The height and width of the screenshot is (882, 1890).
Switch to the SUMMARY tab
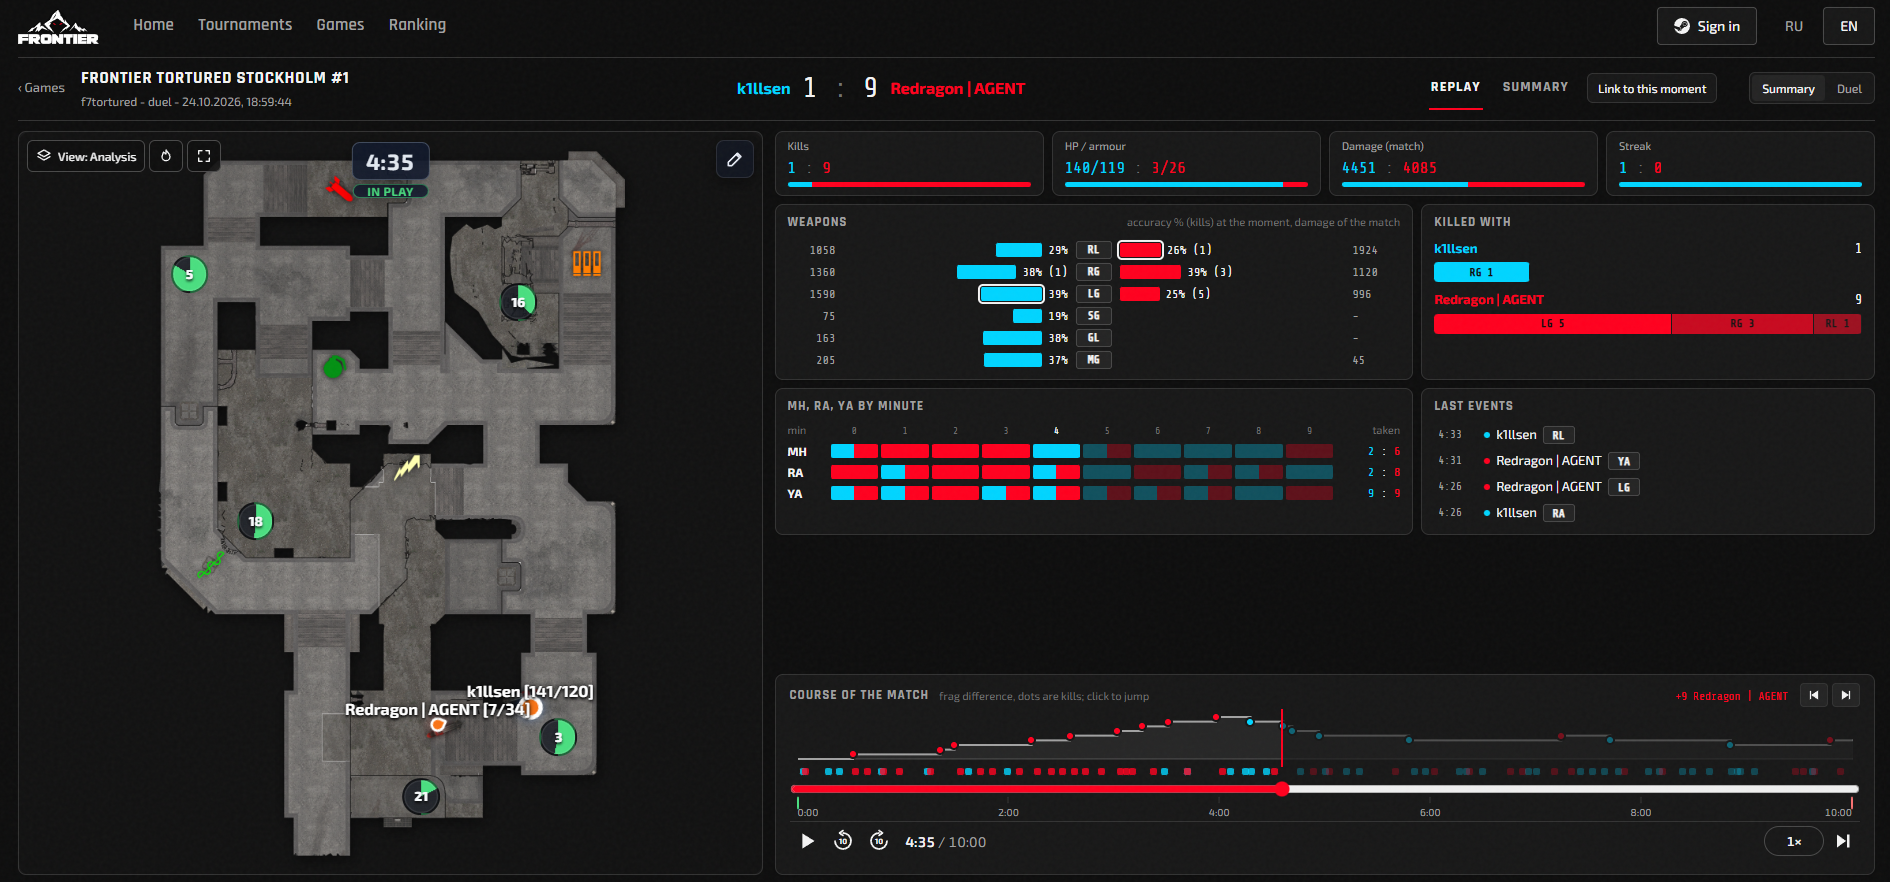coord(1535,87)
